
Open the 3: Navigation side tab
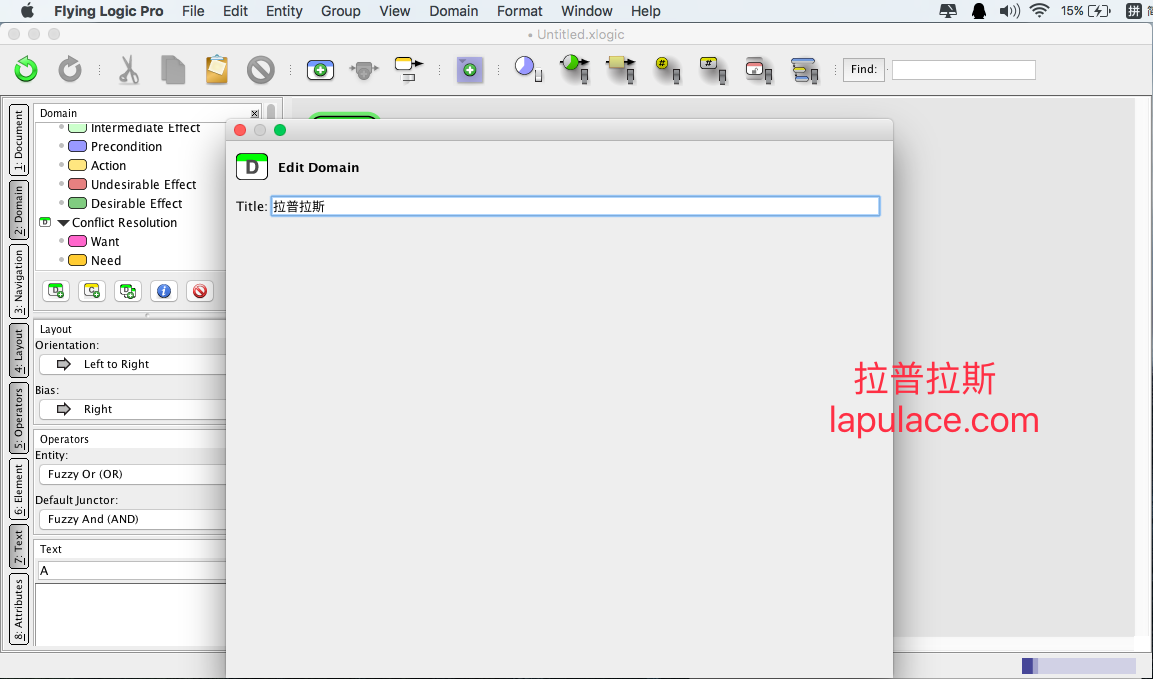tap(19, 282)
